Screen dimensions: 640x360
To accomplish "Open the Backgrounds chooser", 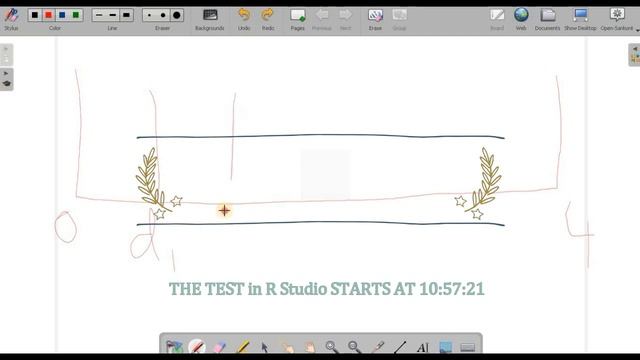I will click(210, 19).
